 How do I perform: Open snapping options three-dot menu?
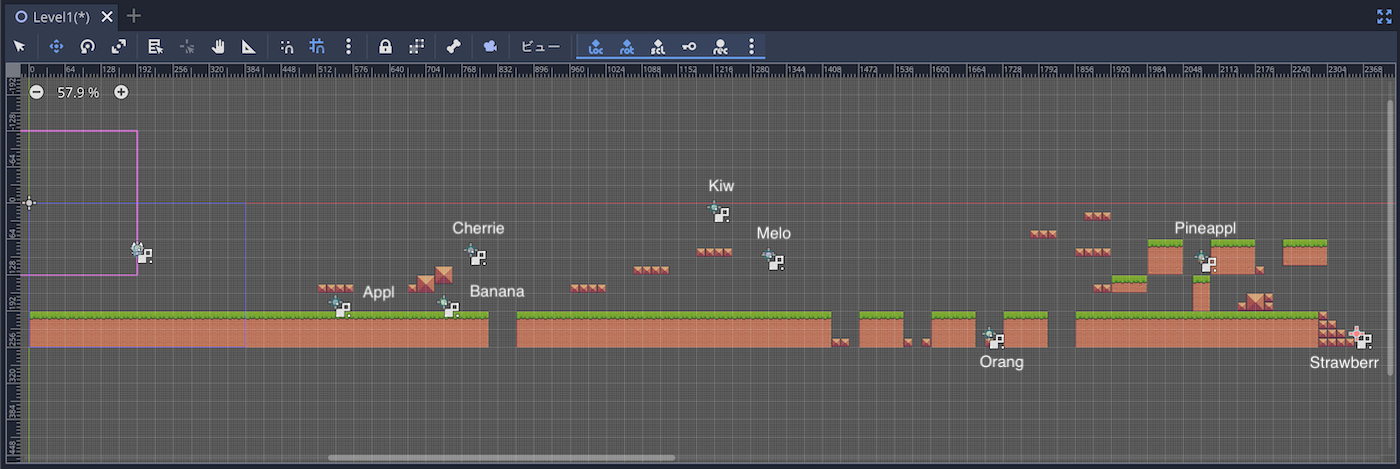click(348, 46)
